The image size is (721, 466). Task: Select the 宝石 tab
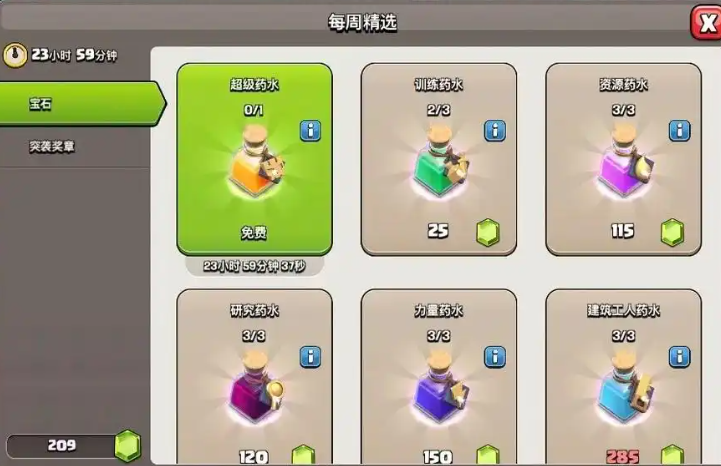pyautogui.click(x=82, y=104)
